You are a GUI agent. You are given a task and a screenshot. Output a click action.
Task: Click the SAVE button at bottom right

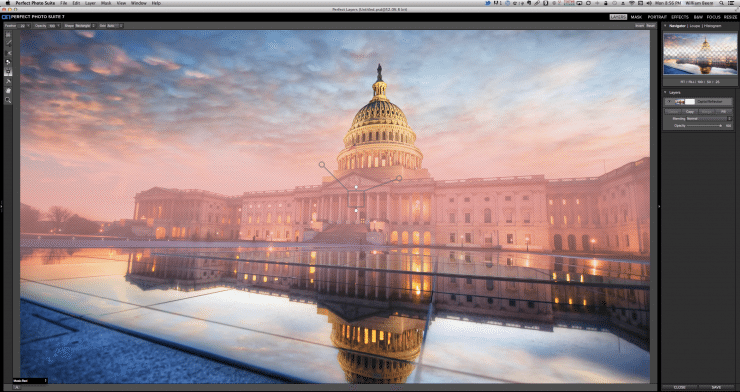pos(716,387)
